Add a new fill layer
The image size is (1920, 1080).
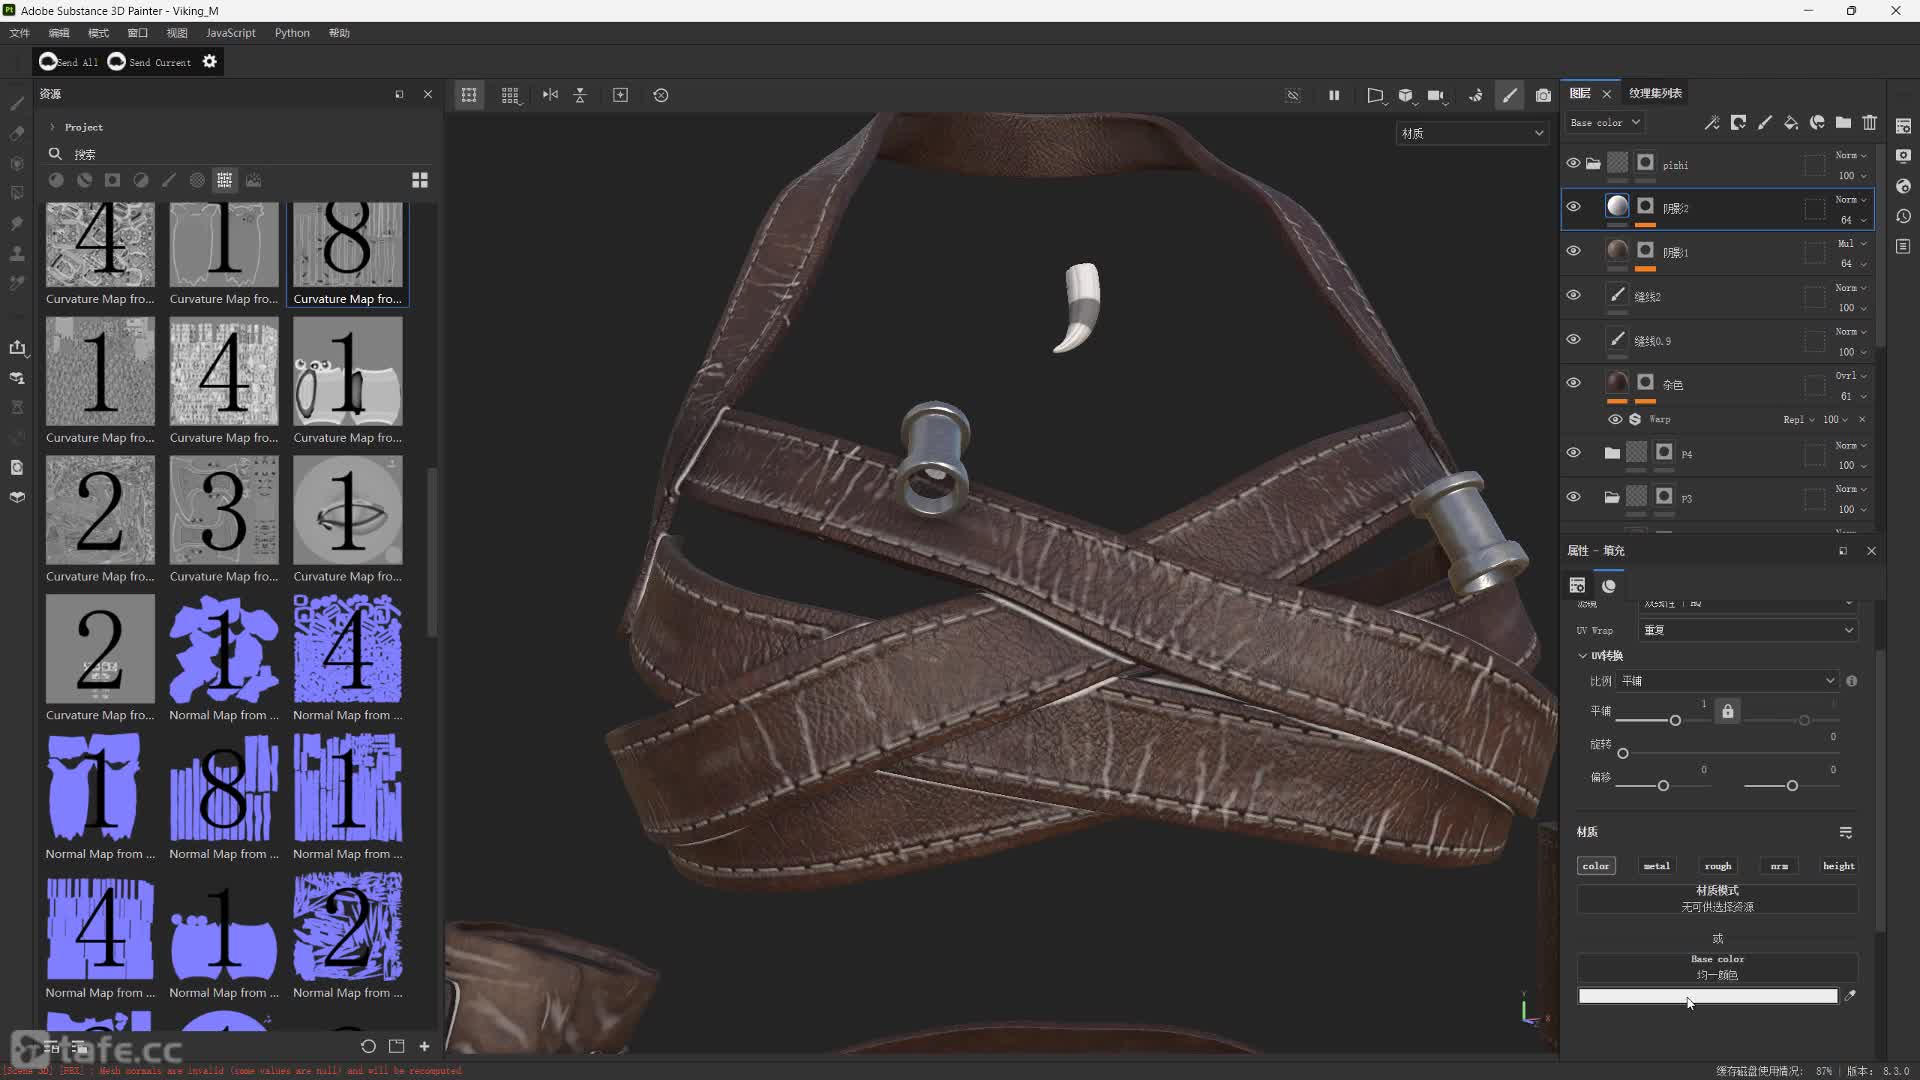[1791, 122]
